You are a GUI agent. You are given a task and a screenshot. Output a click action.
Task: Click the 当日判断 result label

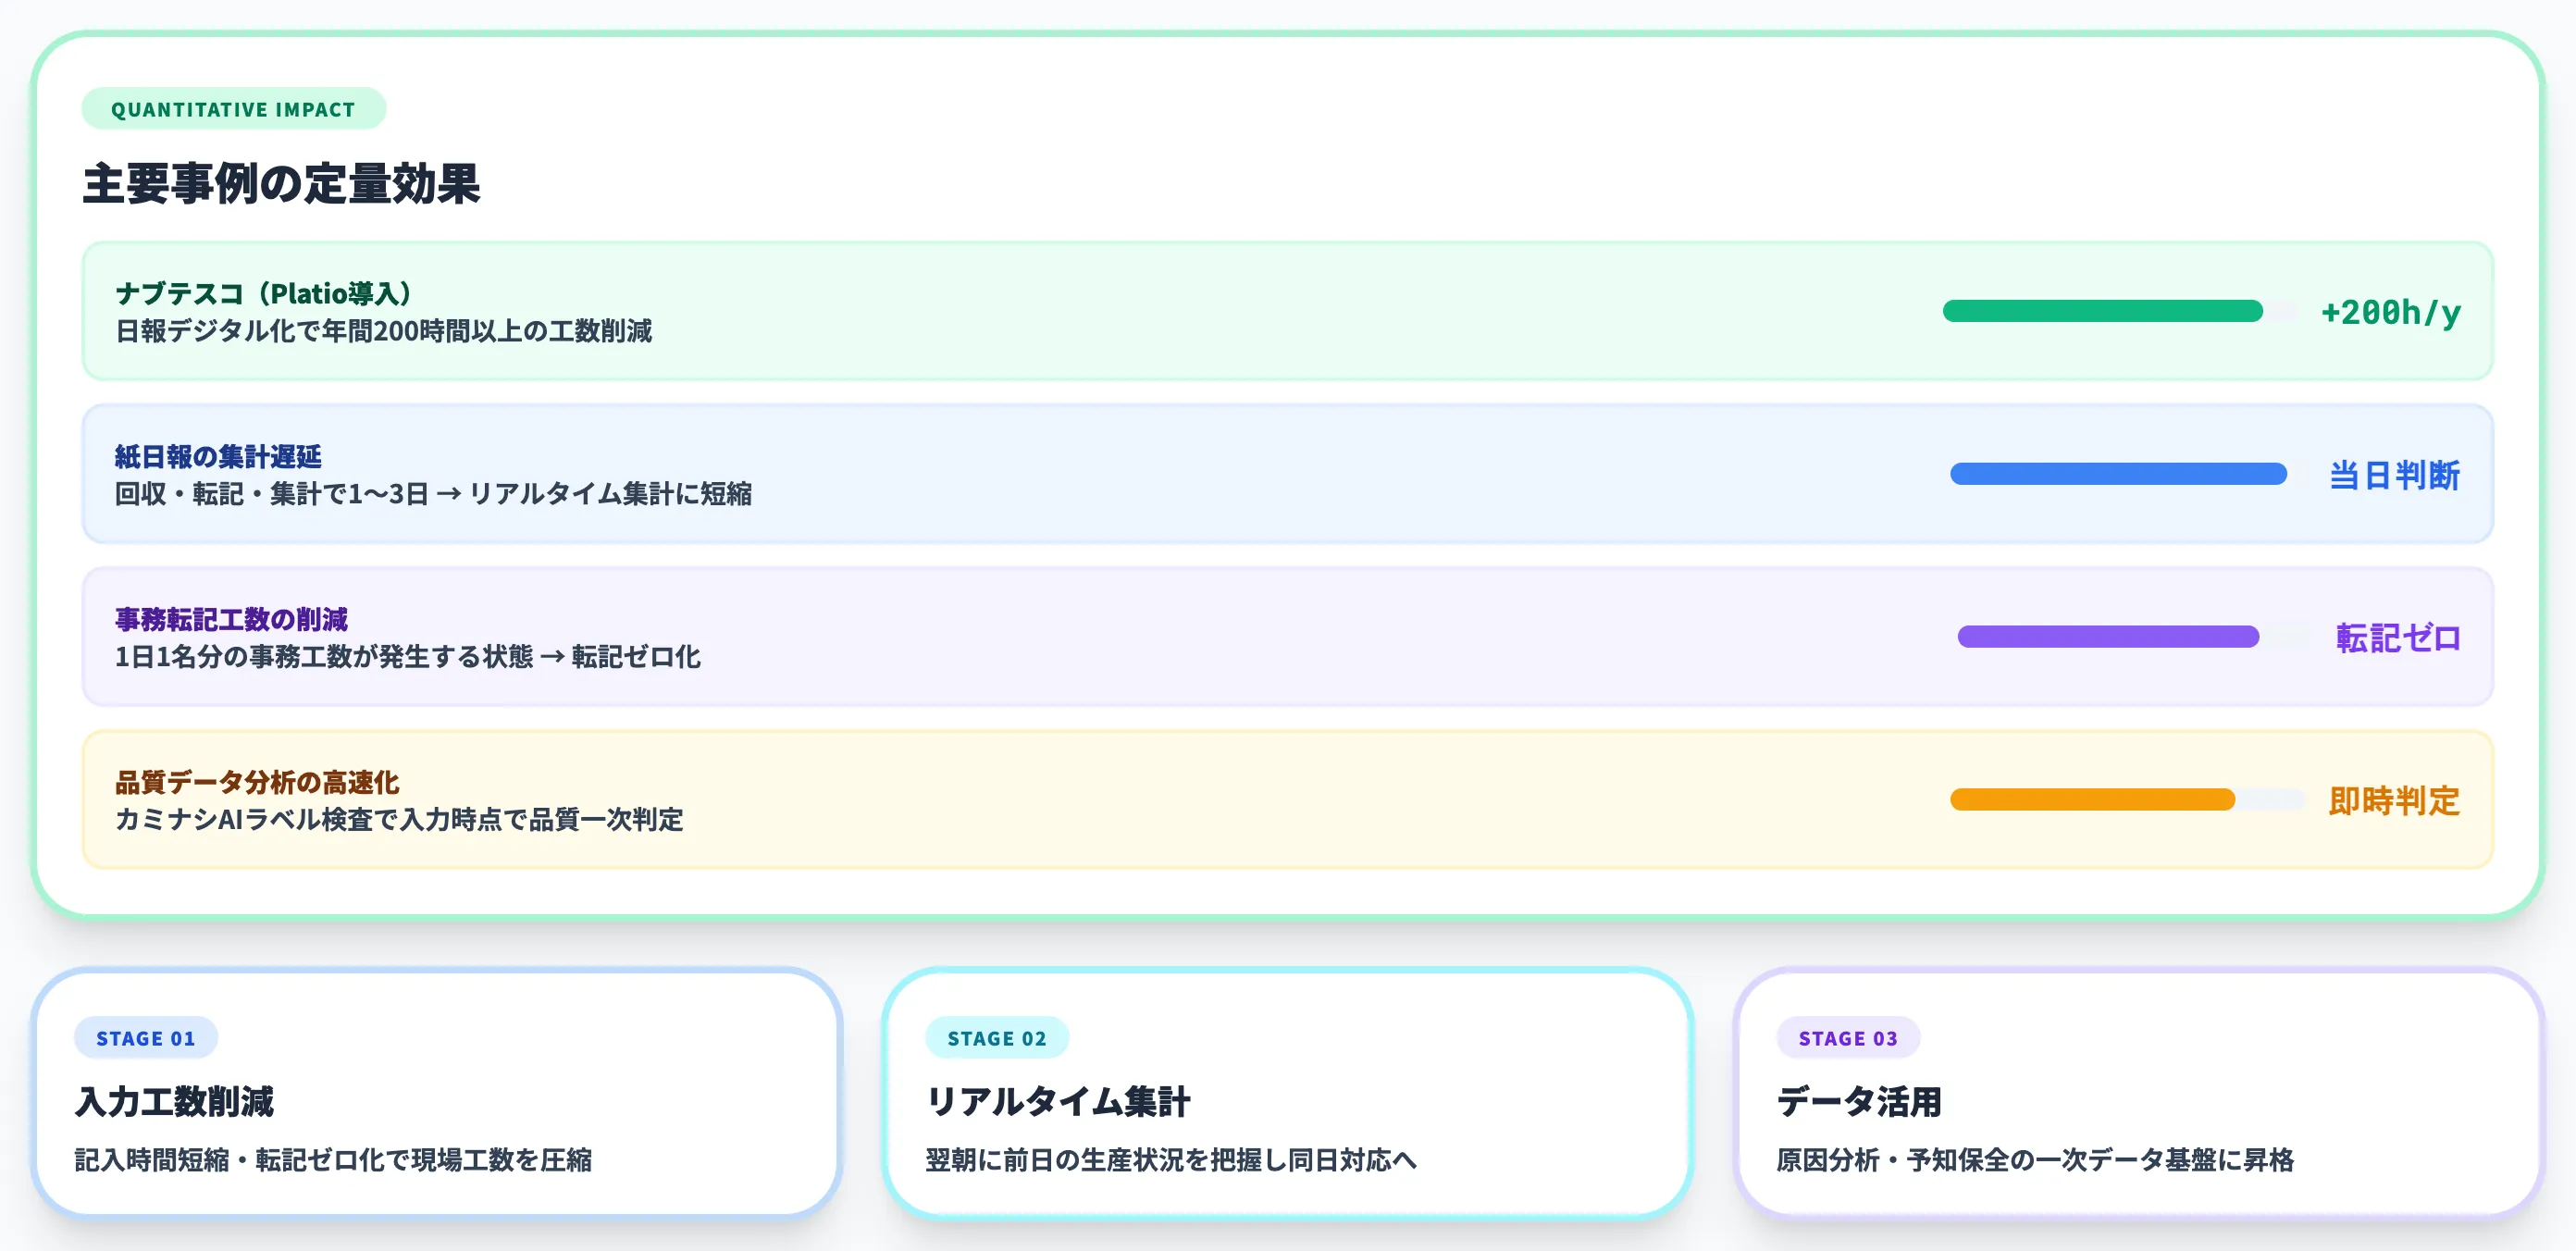pyautogui.click(x=2394, y=475)
